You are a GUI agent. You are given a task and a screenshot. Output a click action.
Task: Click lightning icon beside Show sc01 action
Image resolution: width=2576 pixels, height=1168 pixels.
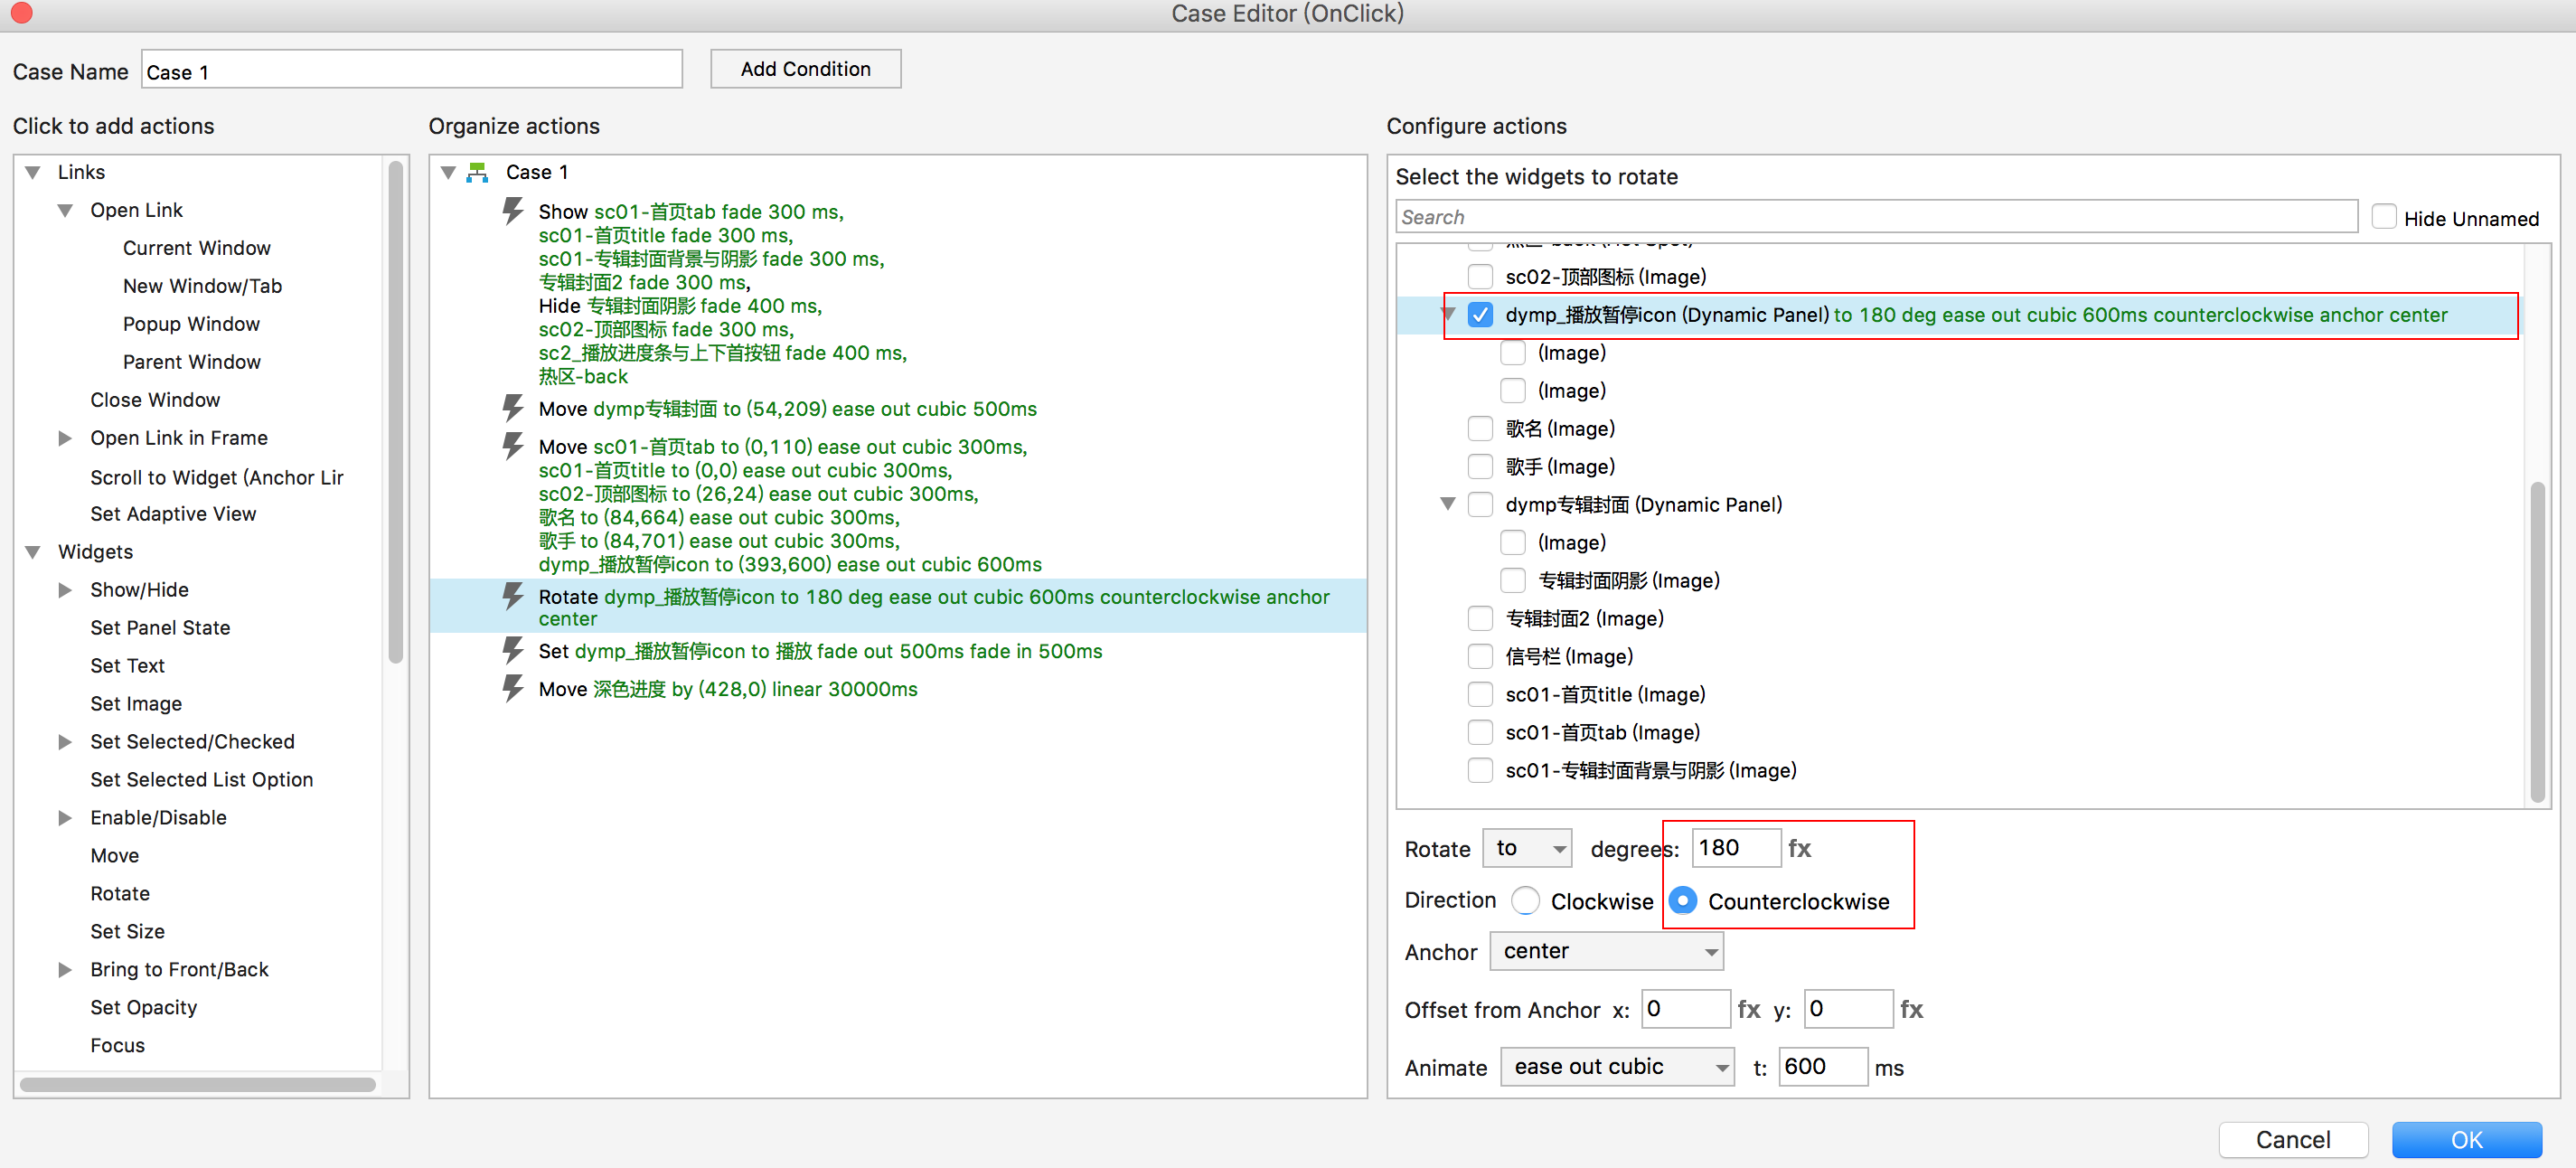pyautogui.click(x=513, y=211)
